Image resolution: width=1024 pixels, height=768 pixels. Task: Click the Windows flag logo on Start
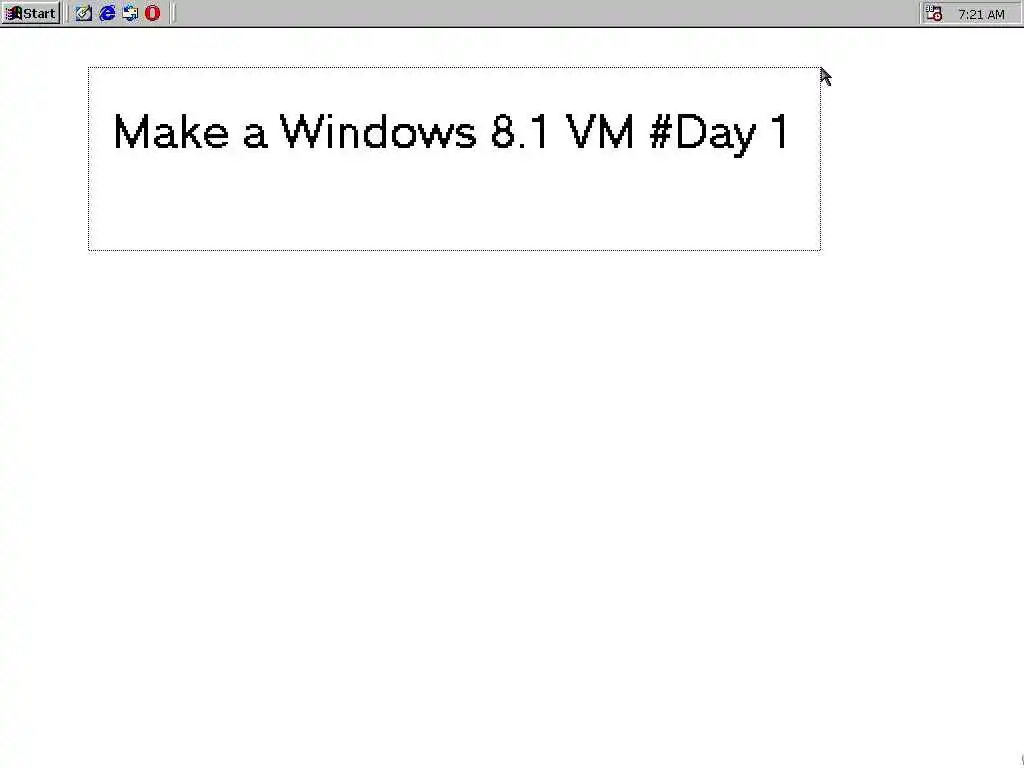(x=13, y=13)
